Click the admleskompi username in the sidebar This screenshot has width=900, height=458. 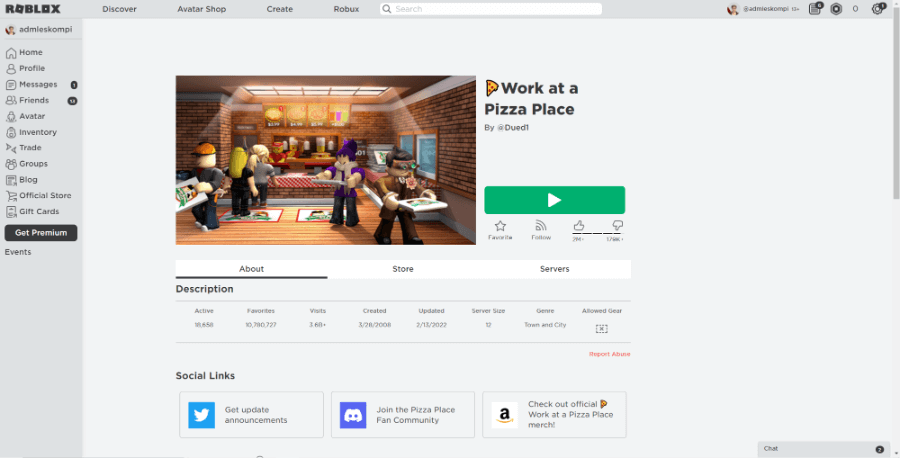[45, 29]
